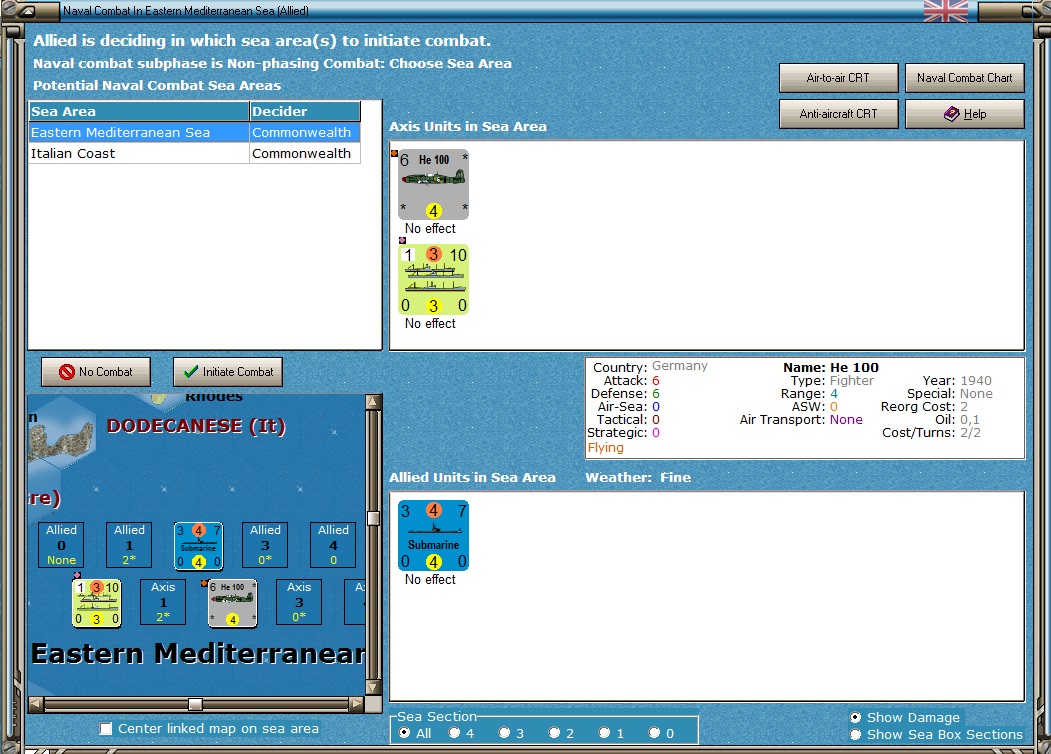This screenshot has width=1051, height=754.
Task: Select Sea Section 0 radio button
Action: 654,733
